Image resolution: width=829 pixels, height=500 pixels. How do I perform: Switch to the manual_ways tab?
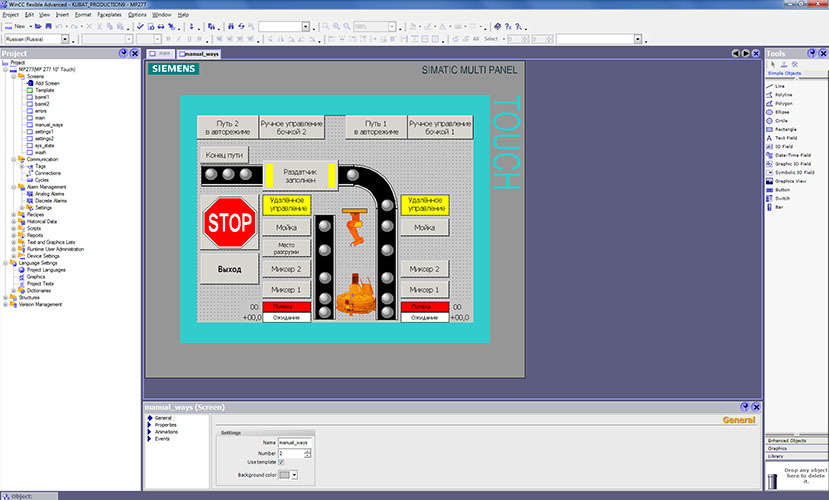pyautogui.click(x=199, y=54)
